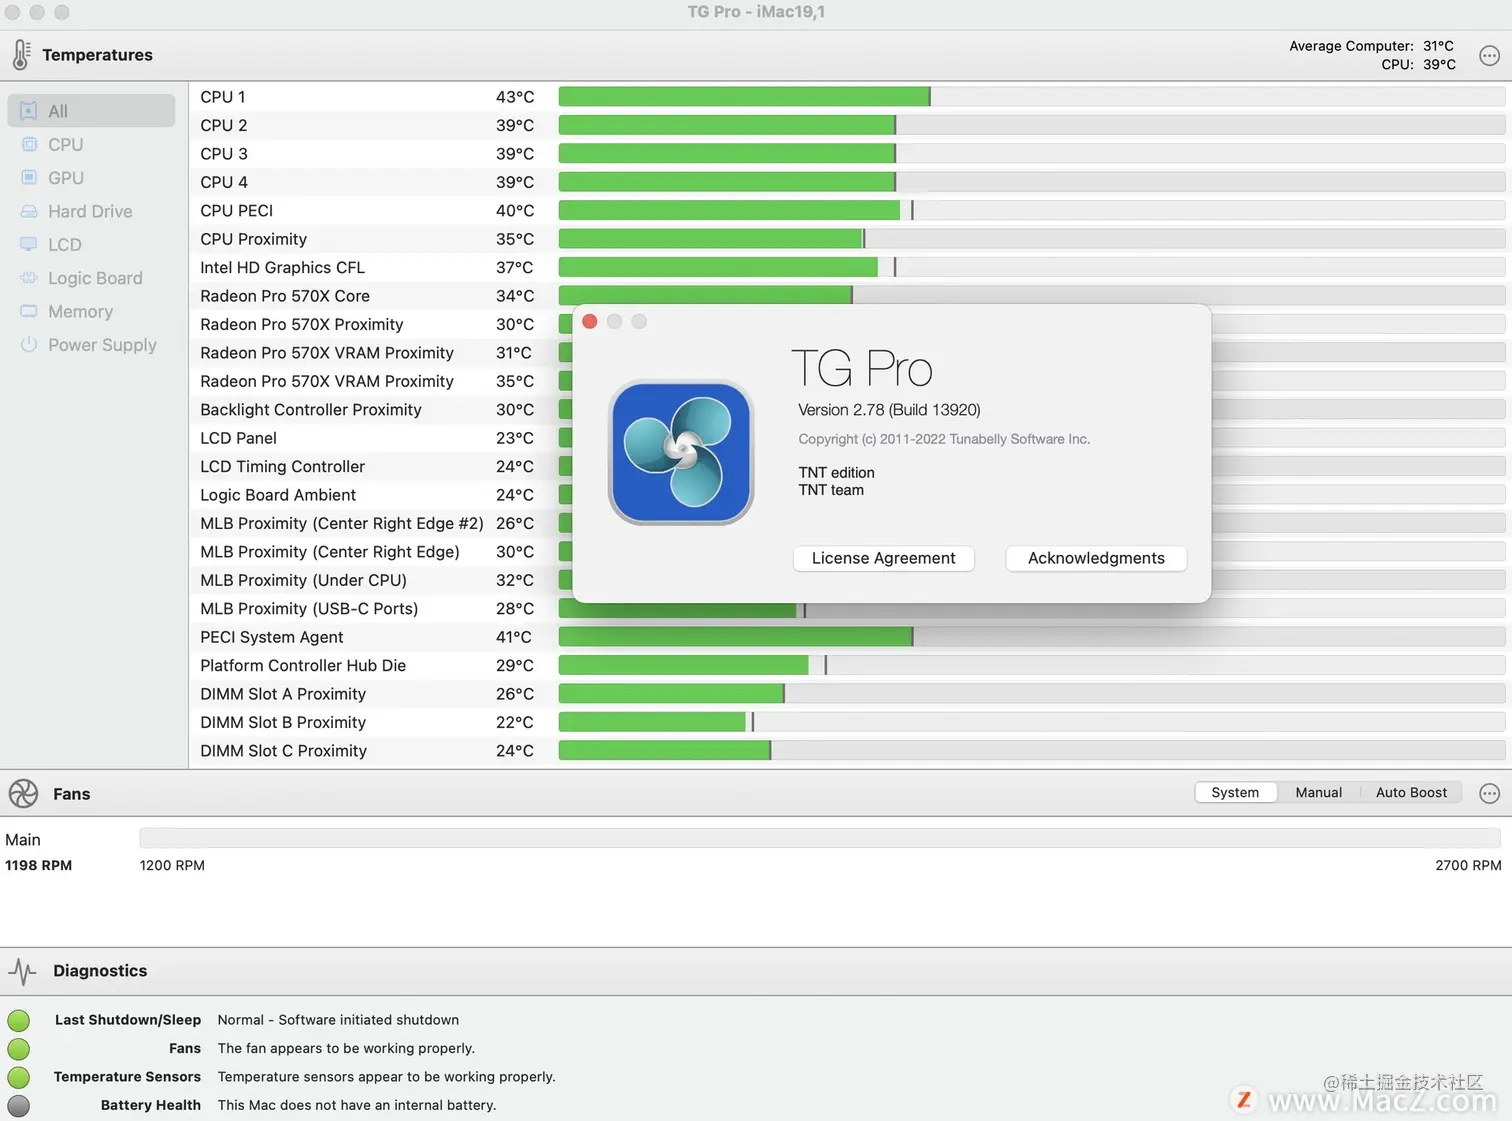Open Acknowledgments in About dialog
Image resolution: width=1512 pixels, height=1121 pixels.
(x=1096, y=558)
